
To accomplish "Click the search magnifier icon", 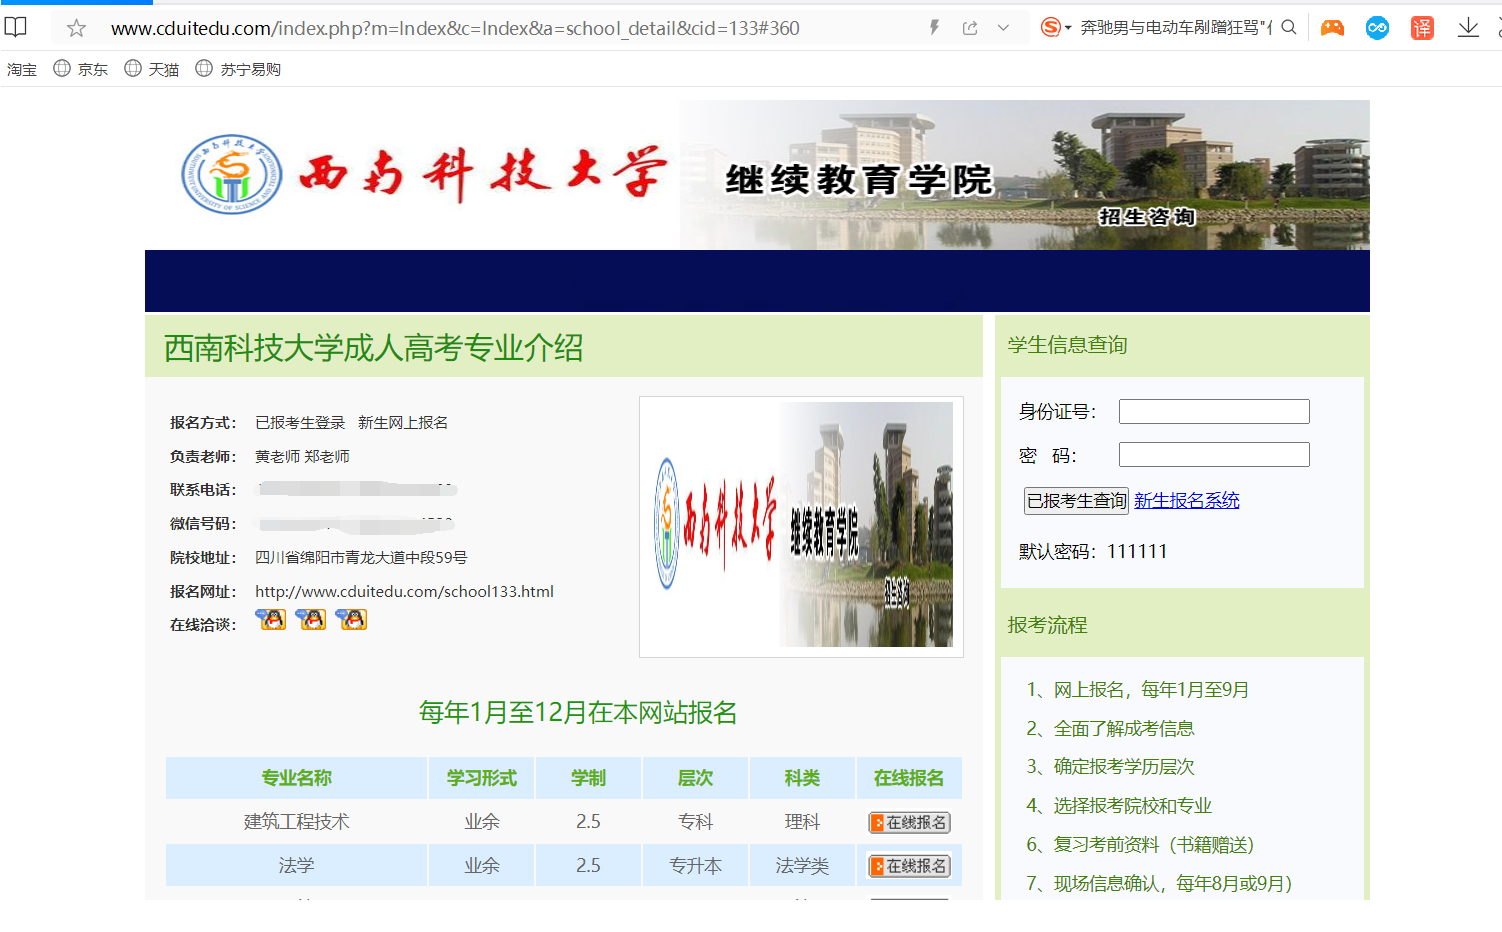I will tap(1289, 28).
